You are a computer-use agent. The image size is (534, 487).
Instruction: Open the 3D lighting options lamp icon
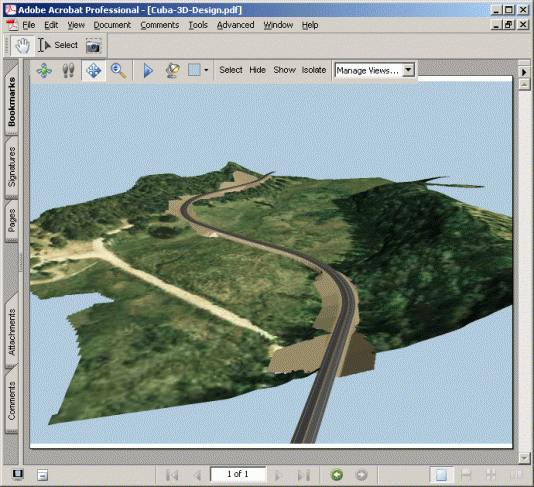(x=172, y=70)
